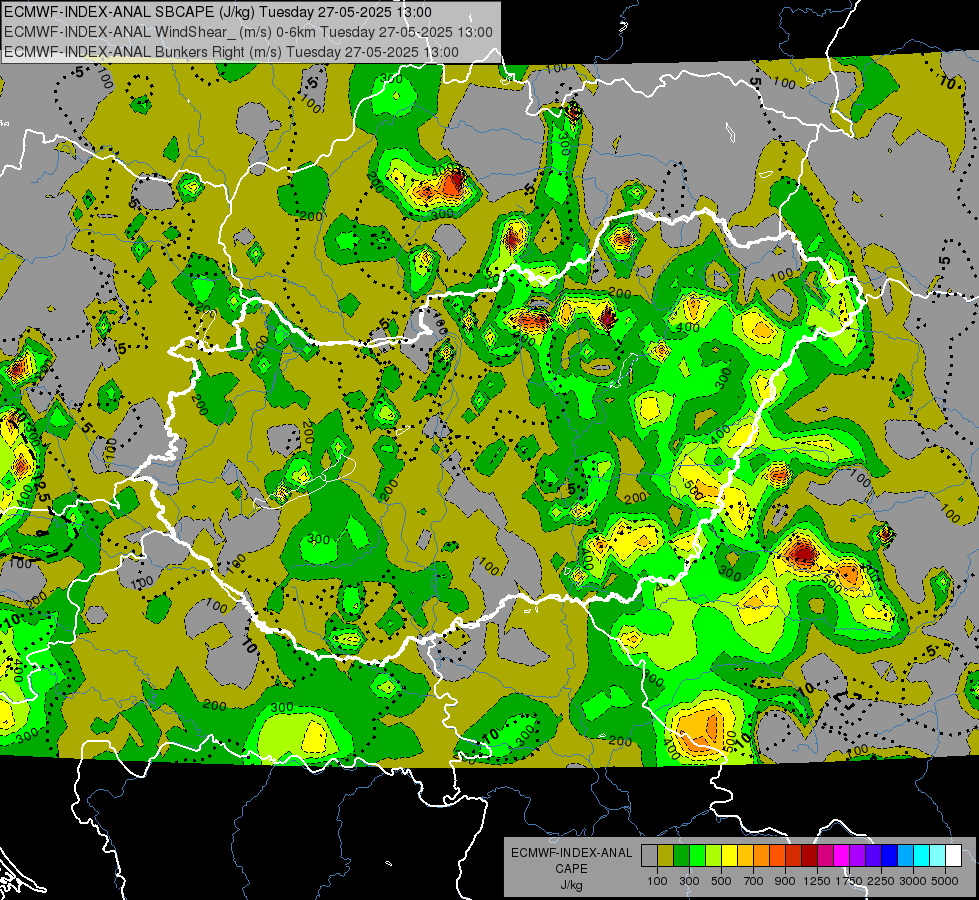Click legend heading ECMWF-INDEX-ANAL
The height and width of the screenshot is (900, 979).
(572, 853)
